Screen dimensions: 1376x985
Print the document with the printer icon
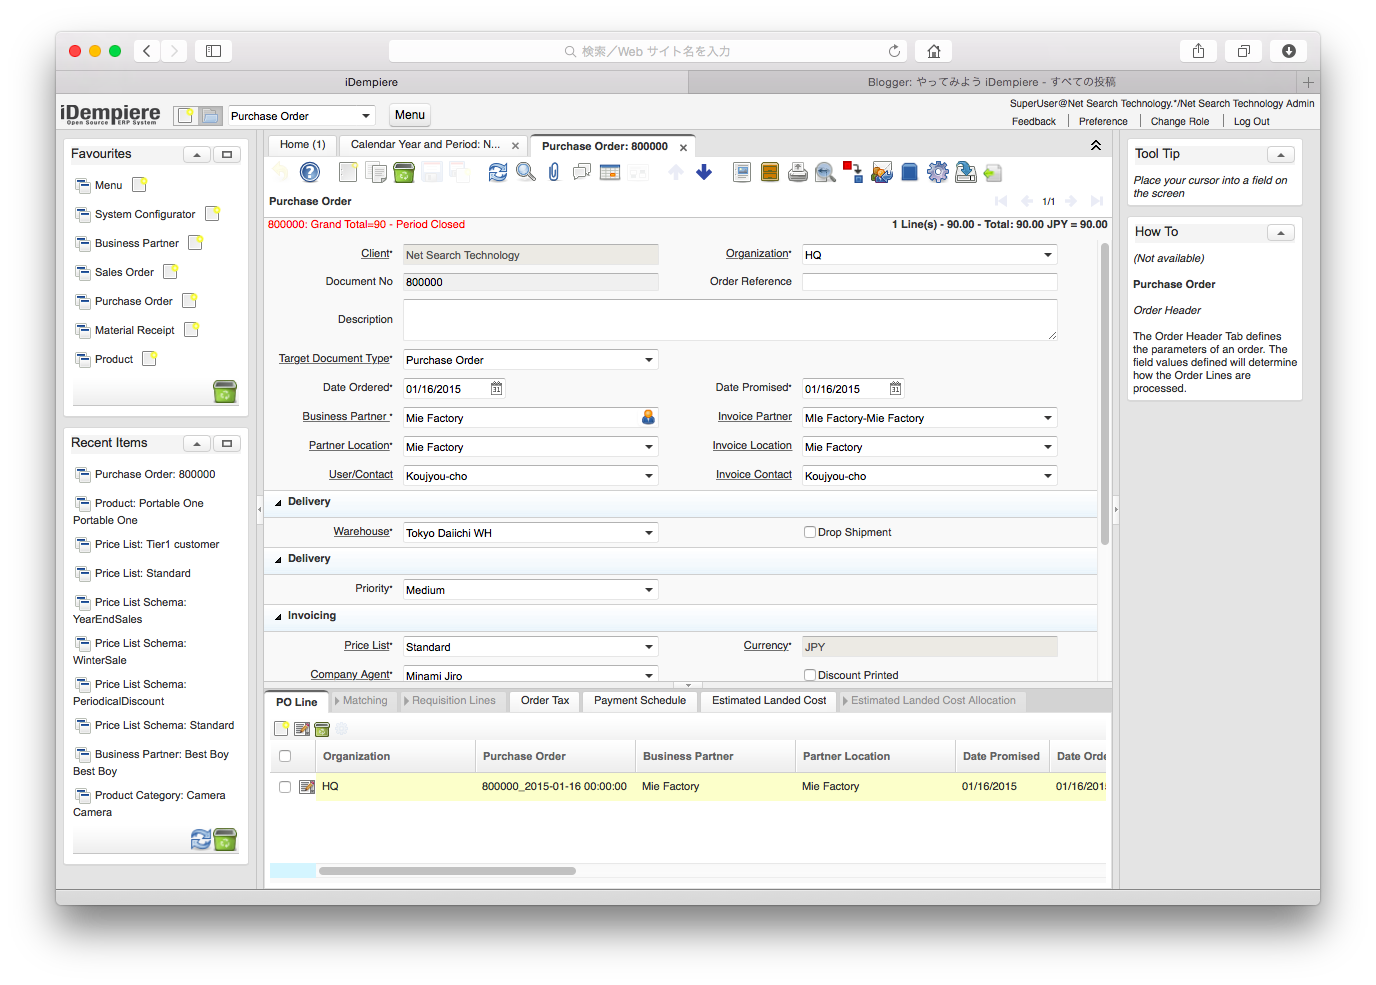click(798, 172)
